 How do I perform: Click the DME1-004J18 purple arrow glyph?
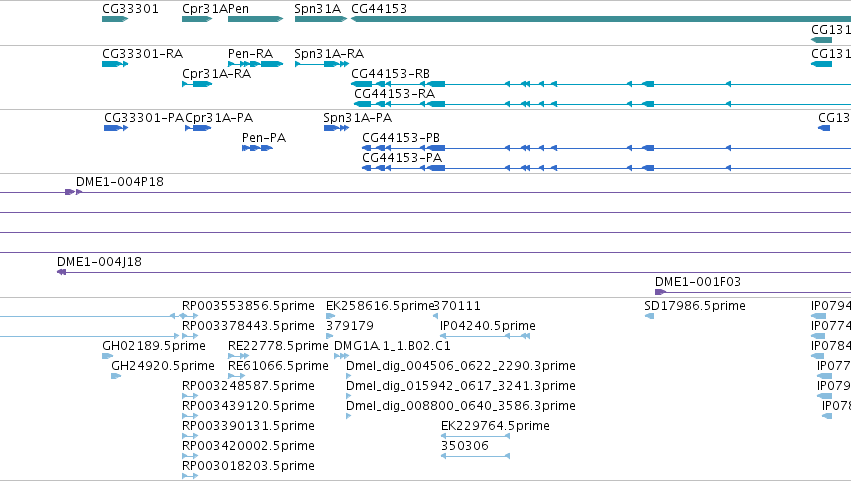[61, 272]
